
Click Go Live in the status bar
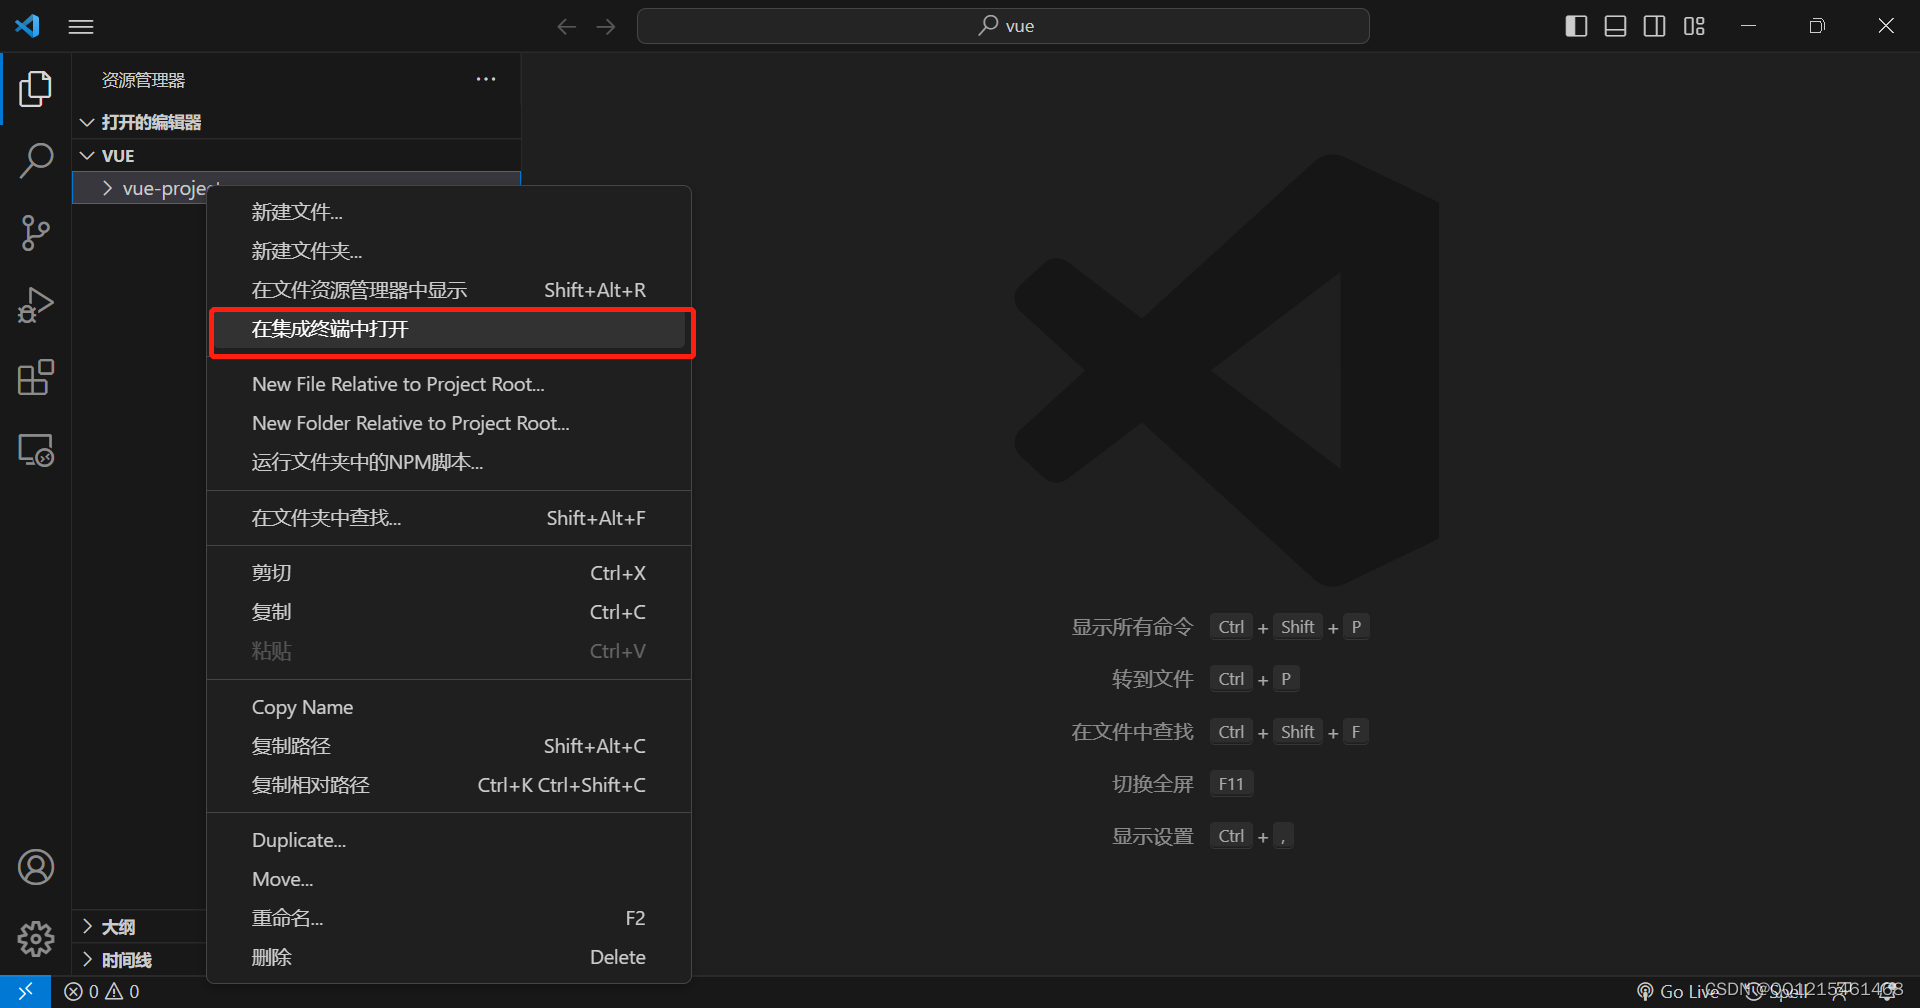click(1677, 991)
